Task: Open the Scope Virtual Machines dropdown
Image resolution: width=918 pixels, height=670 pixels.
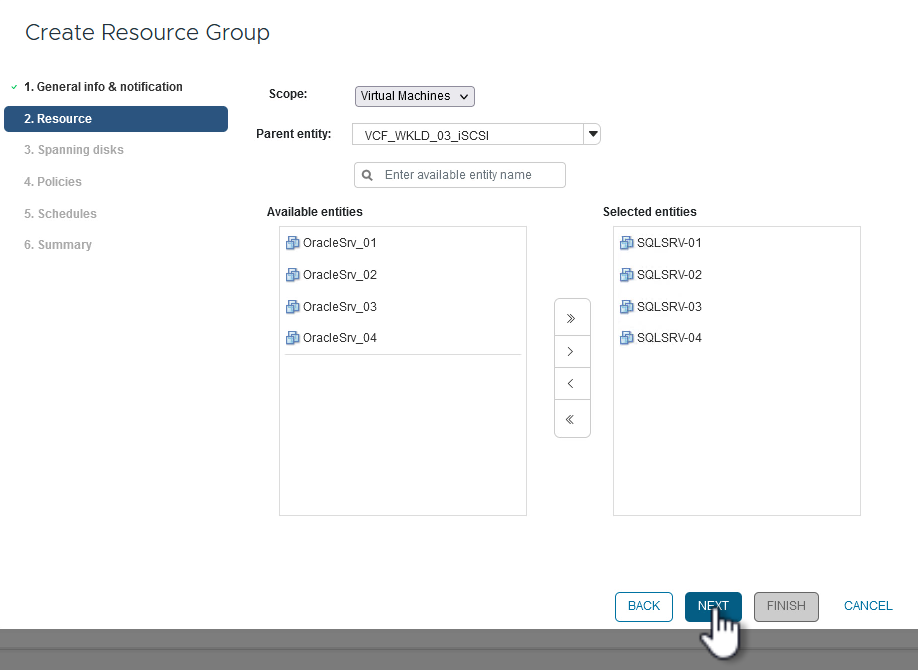Action: point(414,96)
